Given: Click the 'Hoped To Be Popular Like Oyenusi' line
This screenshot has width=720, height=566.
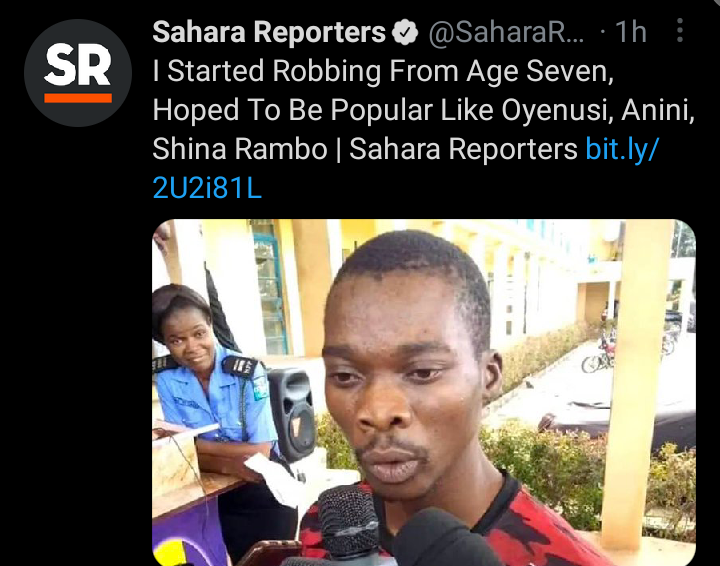Looking at the screenshot, I should click(383, 111).
